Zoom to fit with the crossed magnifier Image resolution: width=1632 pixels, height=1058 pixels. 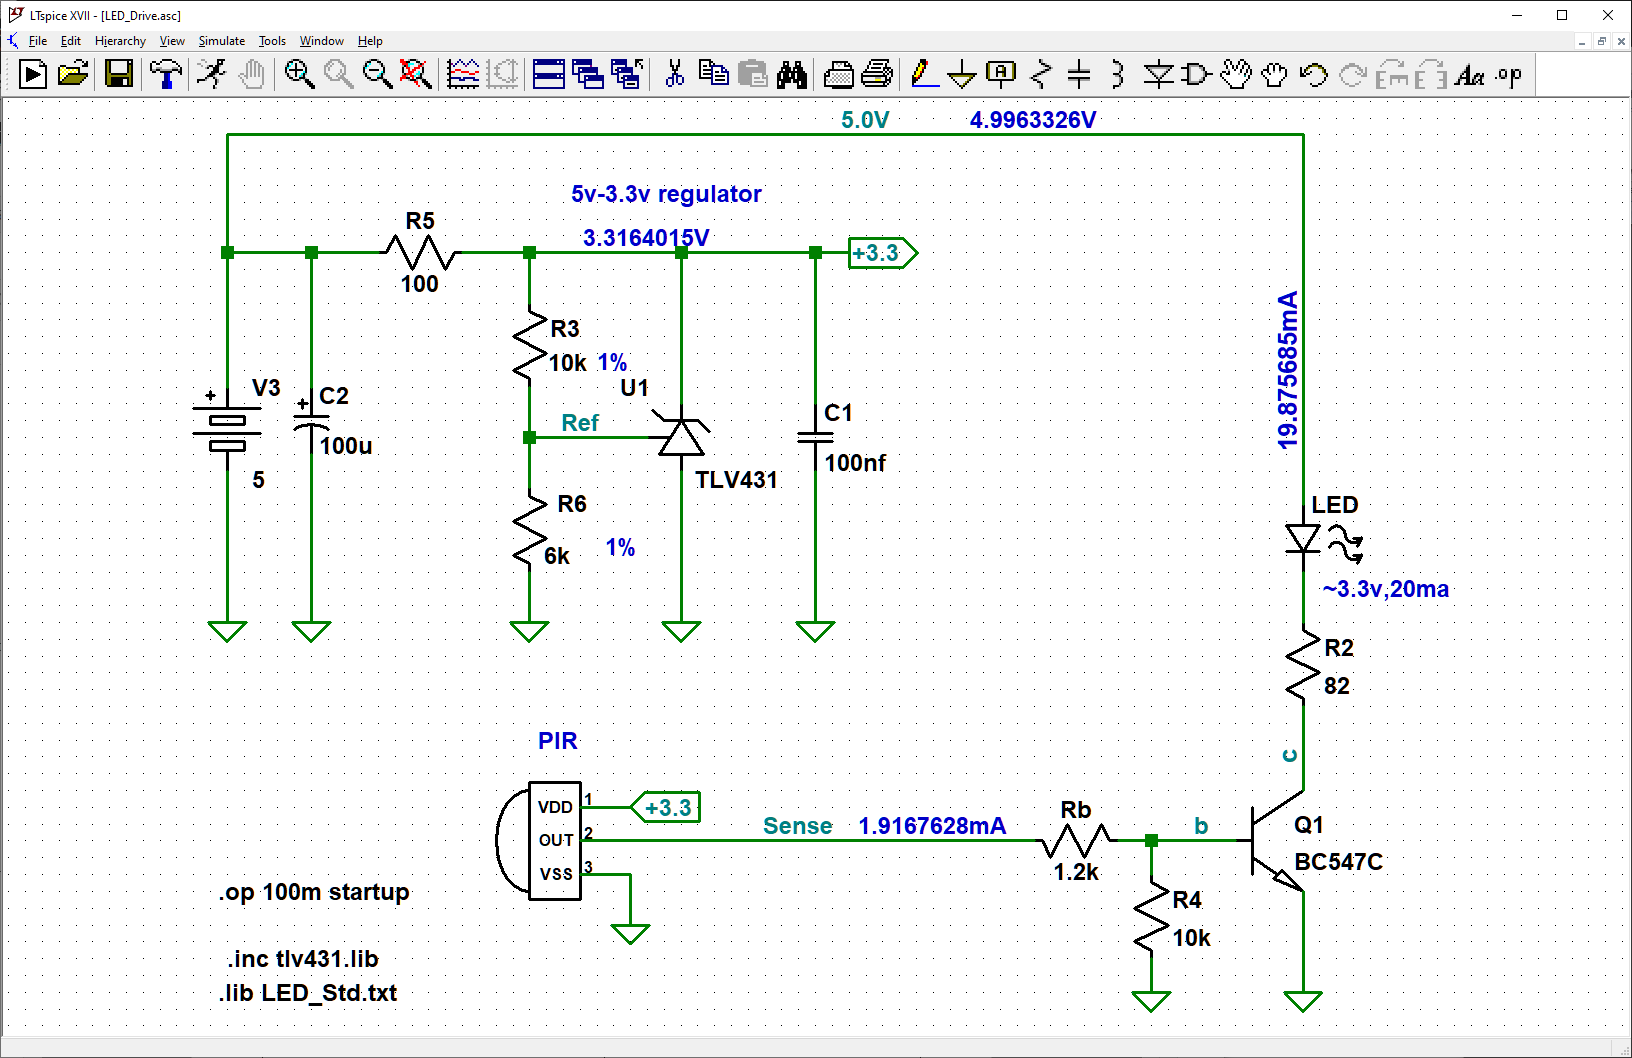pyautogui.click(x=415, y=74)
